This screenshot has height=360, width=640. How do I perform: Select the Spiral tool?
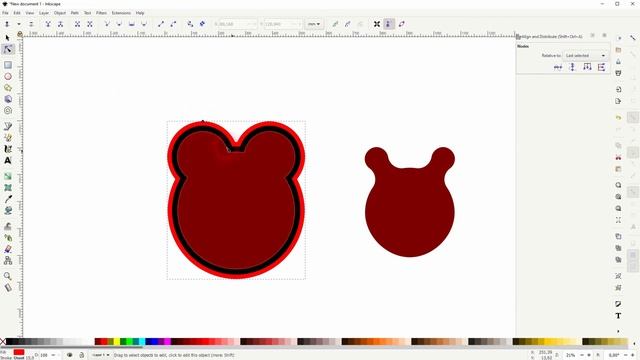click(x=8, y=111)
